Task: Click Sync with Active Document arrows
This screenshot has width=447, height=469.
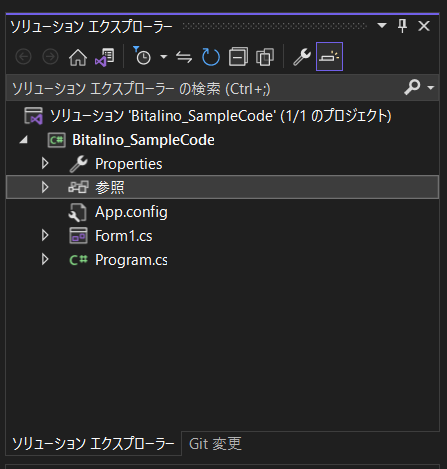Action: pyautogui.click(x=184, y=57)
